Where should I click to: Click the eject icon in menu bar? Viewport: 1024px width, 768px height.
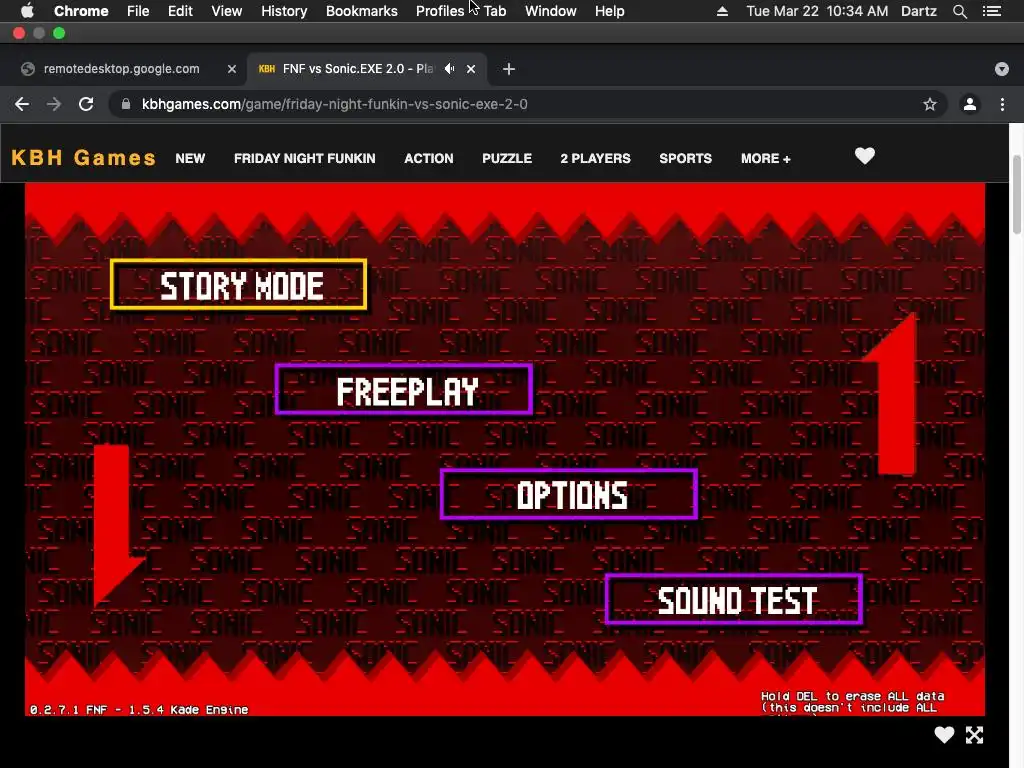pos(722,11)
